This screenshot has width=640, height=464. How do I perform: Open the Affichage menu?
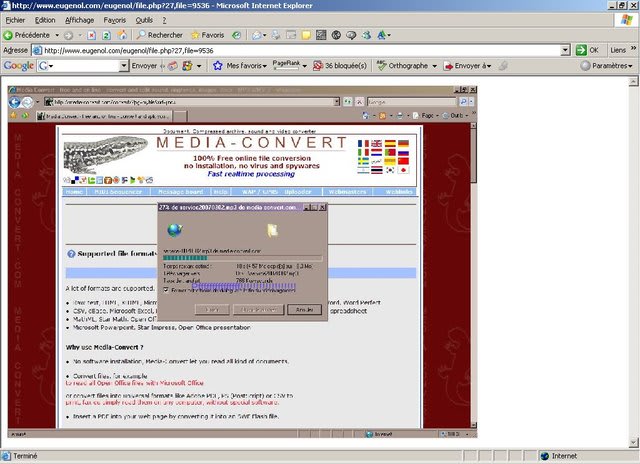82,20
